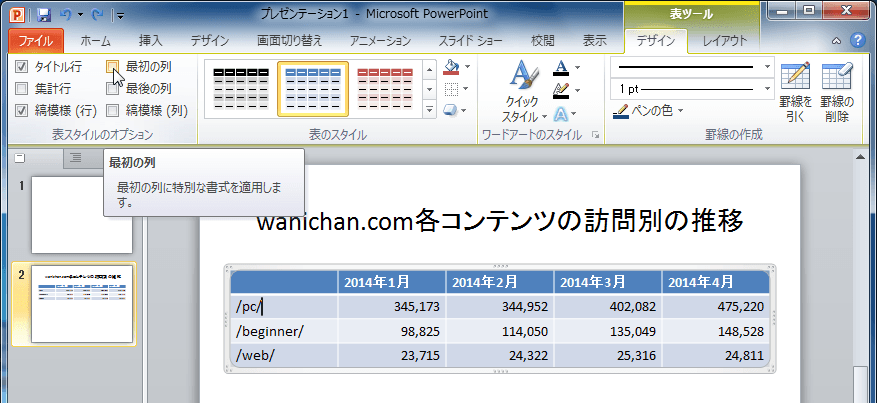Toggle the 縞模様 (行) banded rows checkbox
The height and width of the screenshot is (403, 877).
(21, 111)
